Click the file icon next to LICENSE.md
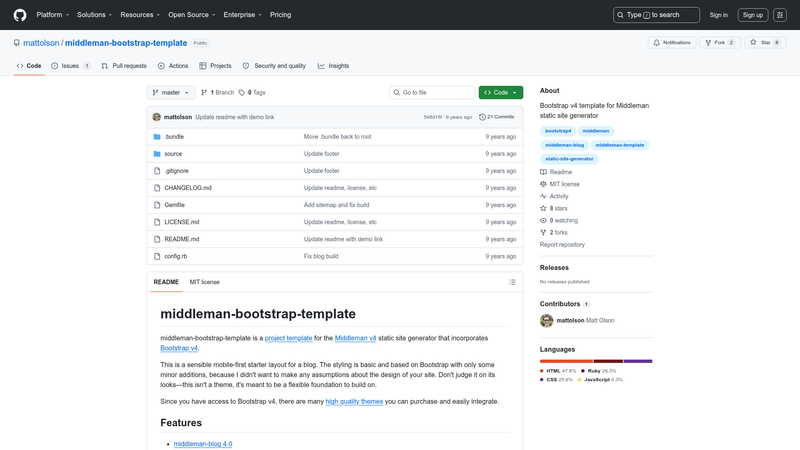The image size is (800, 450). 157,222
